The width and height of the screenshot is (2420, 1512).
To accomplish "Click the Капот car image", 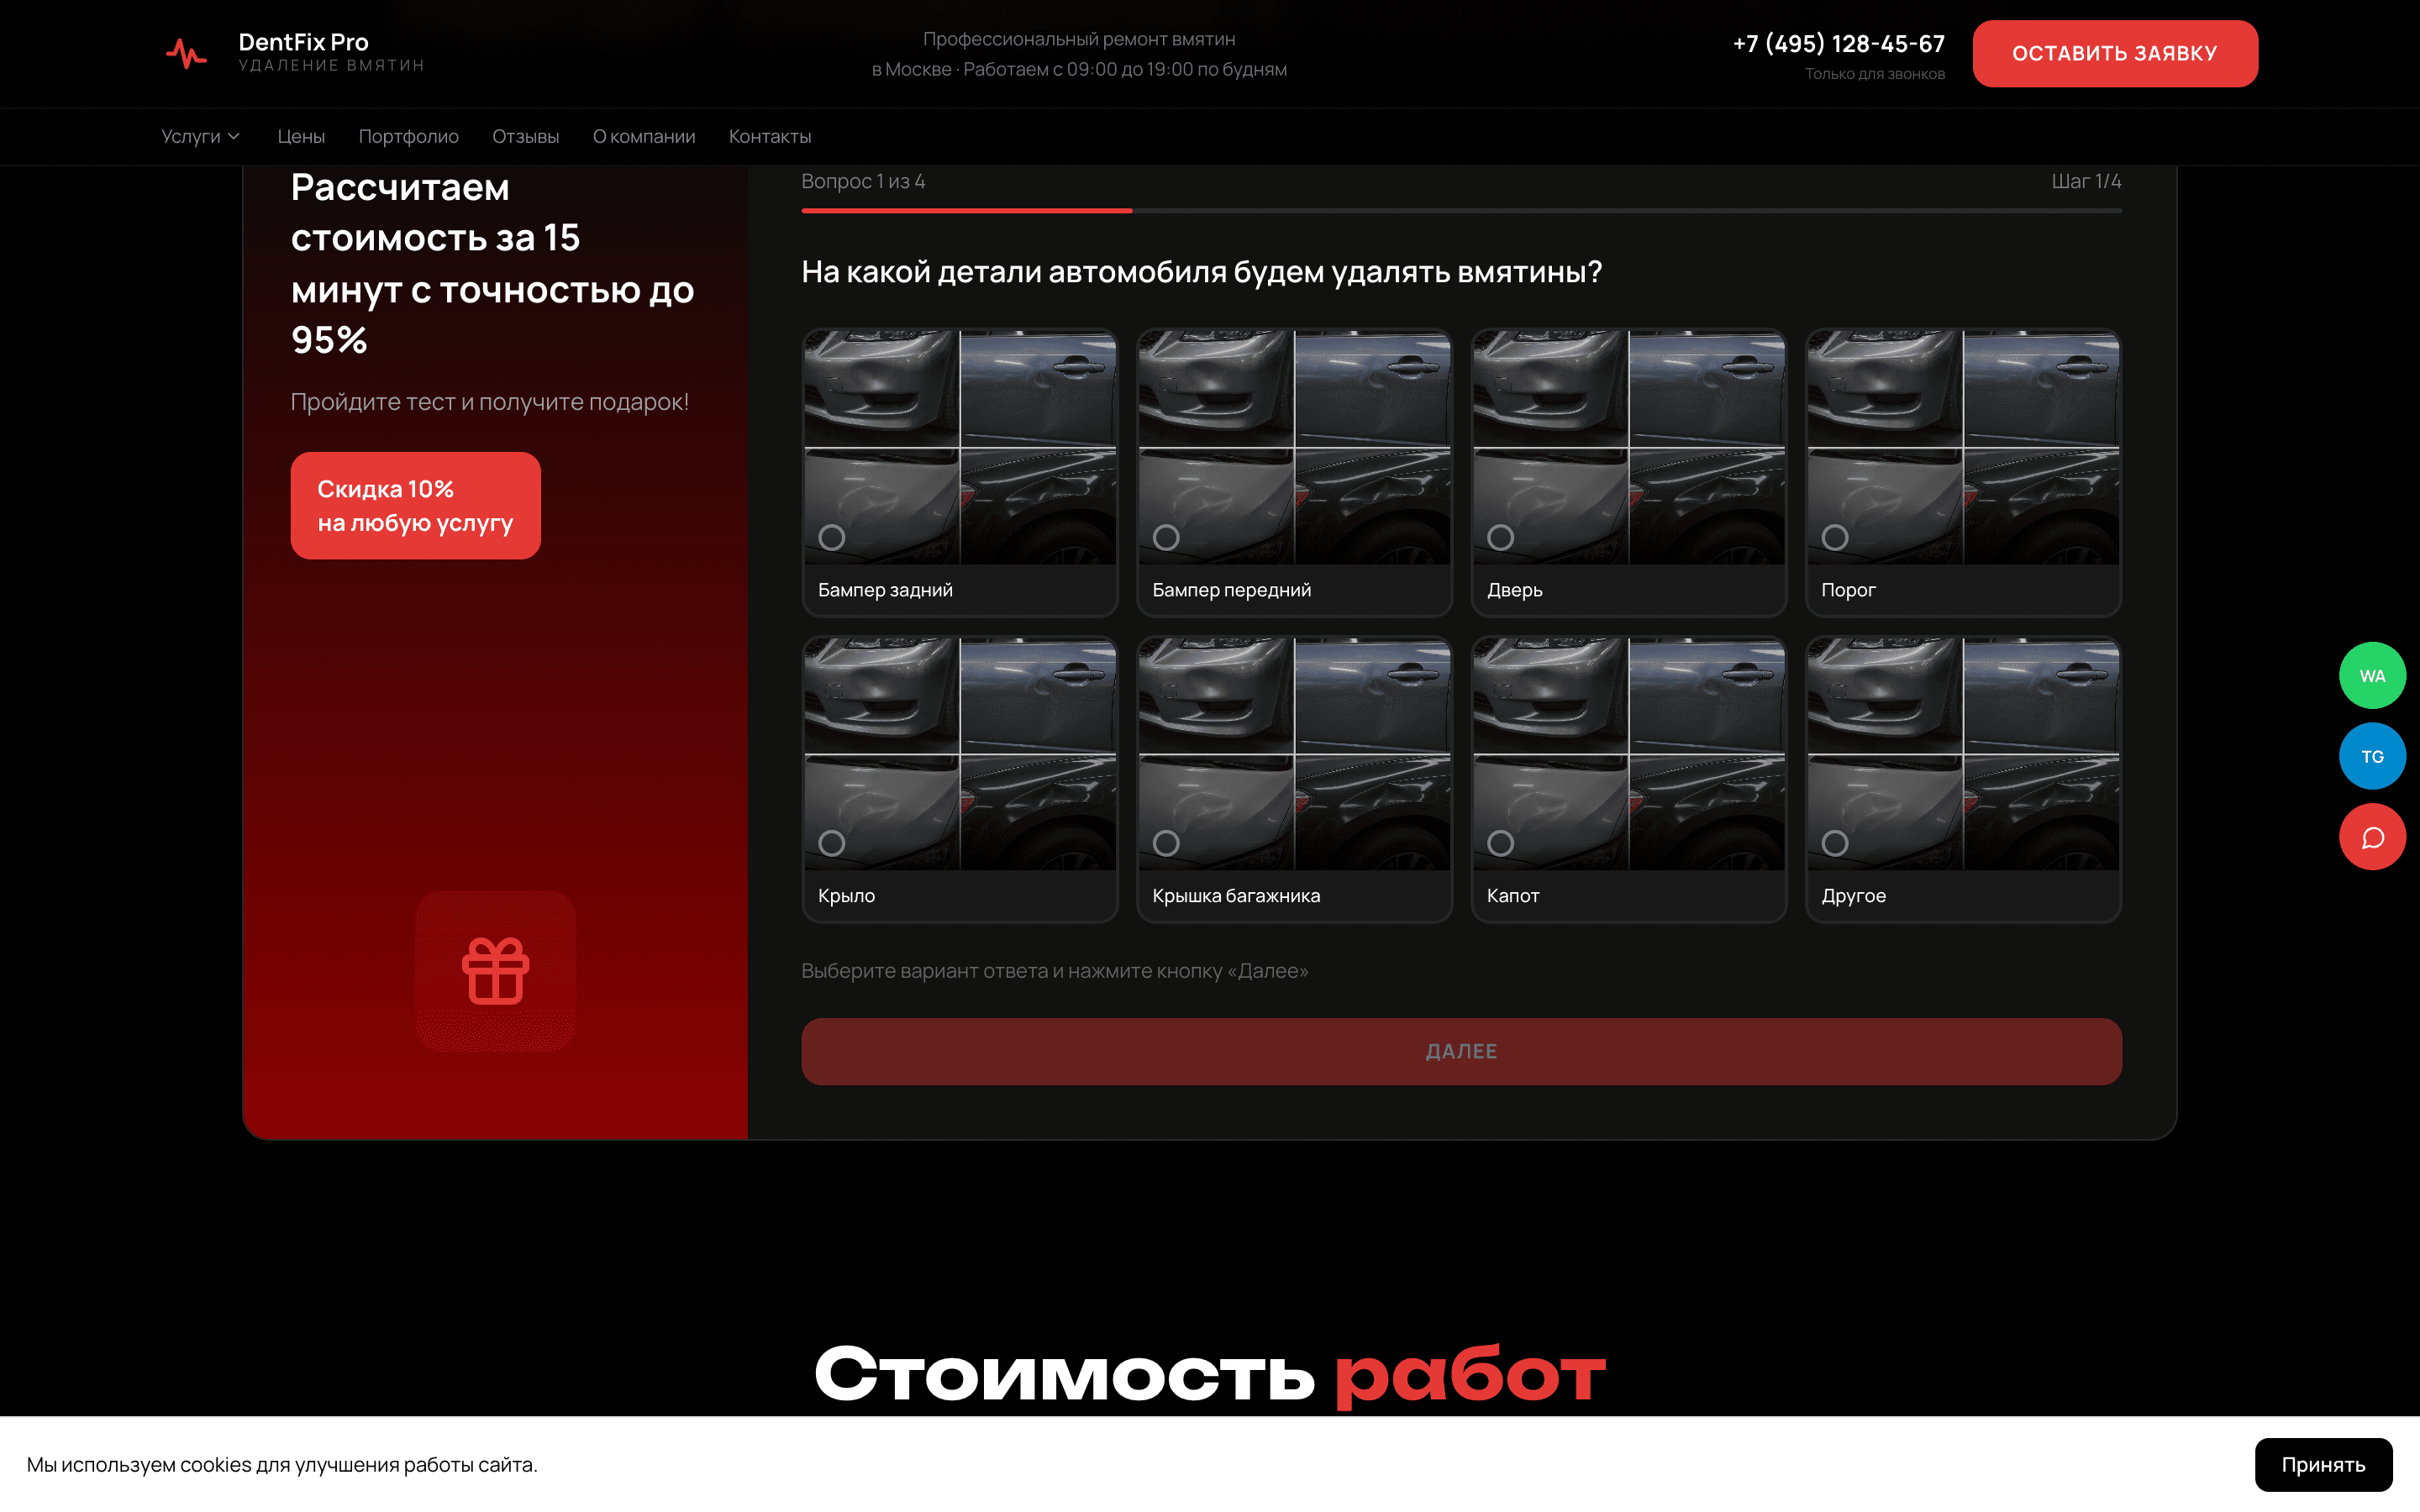I will tap(1629, 754).
